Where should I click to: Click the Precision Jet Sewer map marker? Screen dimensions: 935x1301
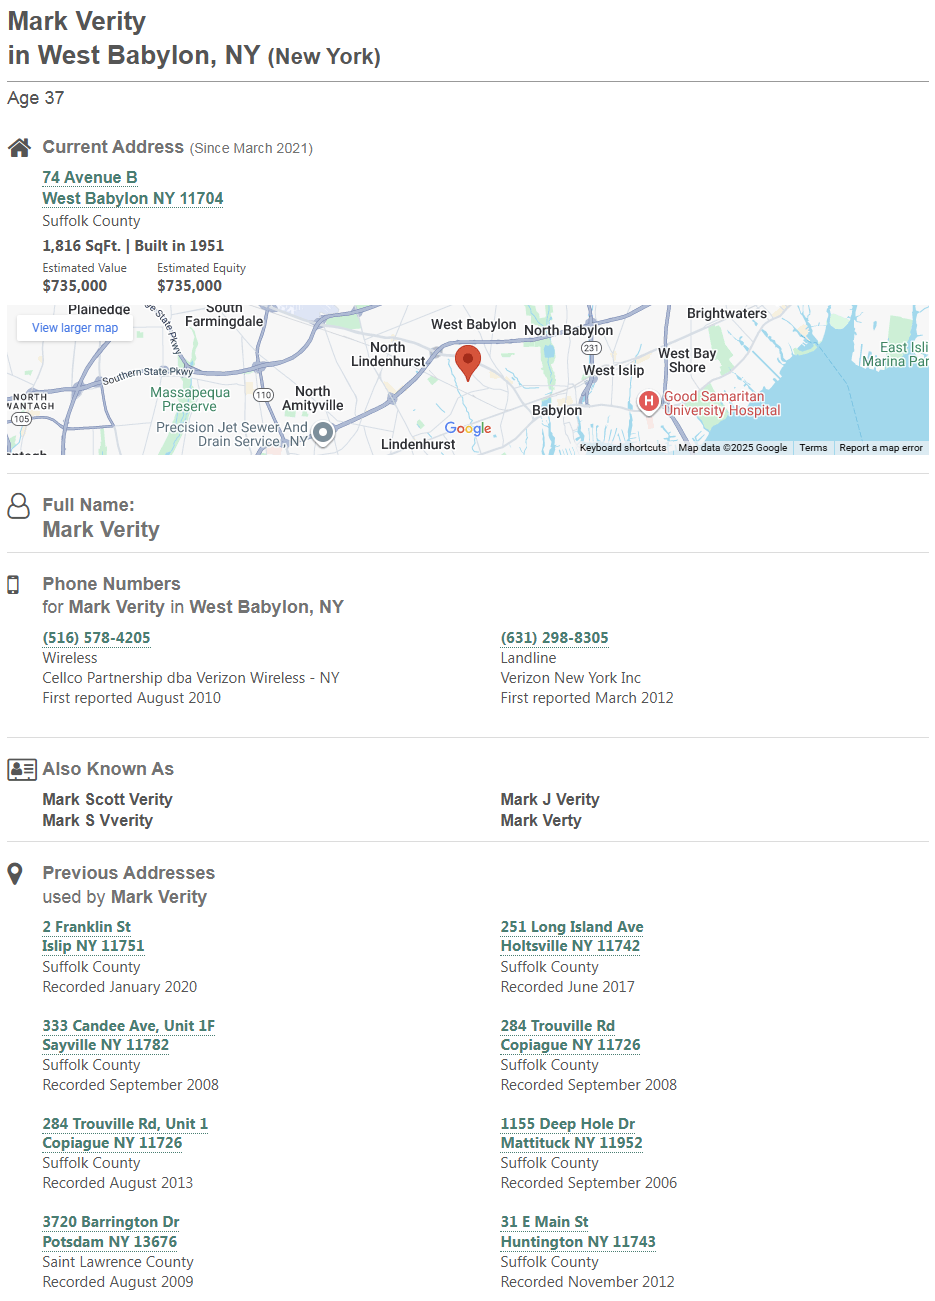tap(322, 433)
